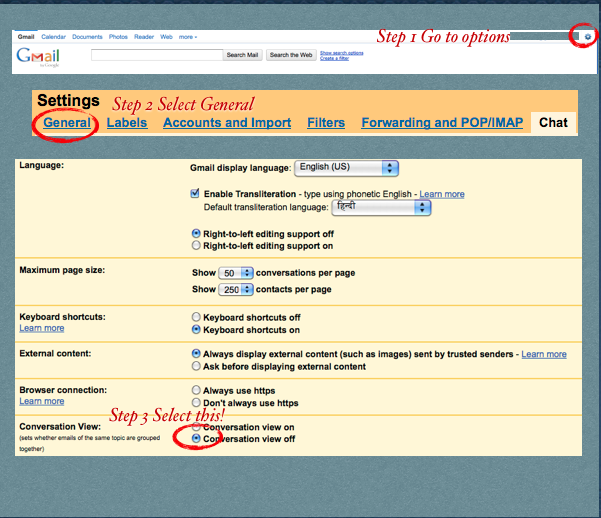Click the Gmail link in top bar

(26, 37)
